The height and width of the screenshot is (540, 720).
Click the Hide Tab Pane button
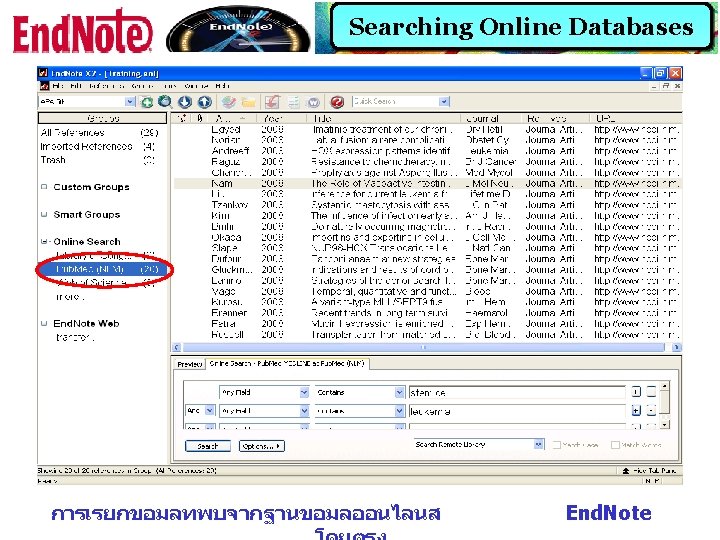(649, 471)
